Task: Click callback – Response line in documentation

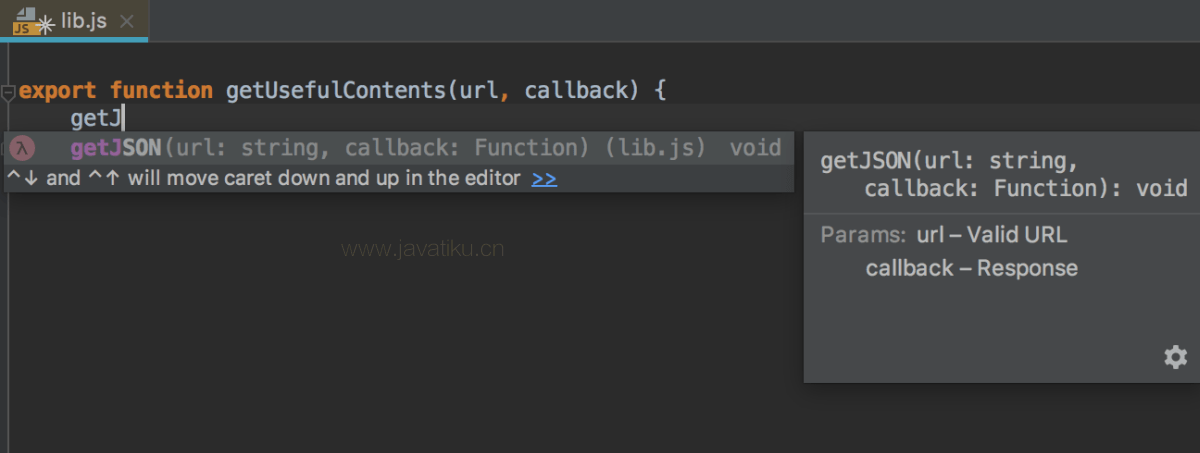Action: (971, 269)
